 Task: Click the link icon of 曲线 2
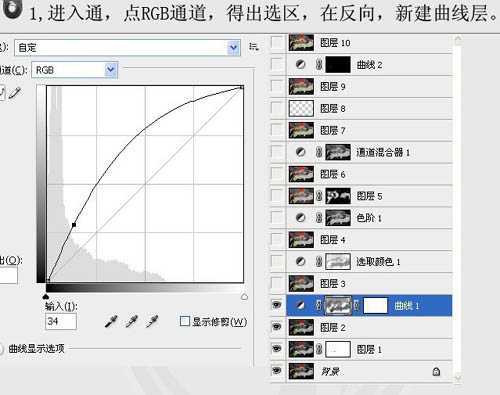319,65
